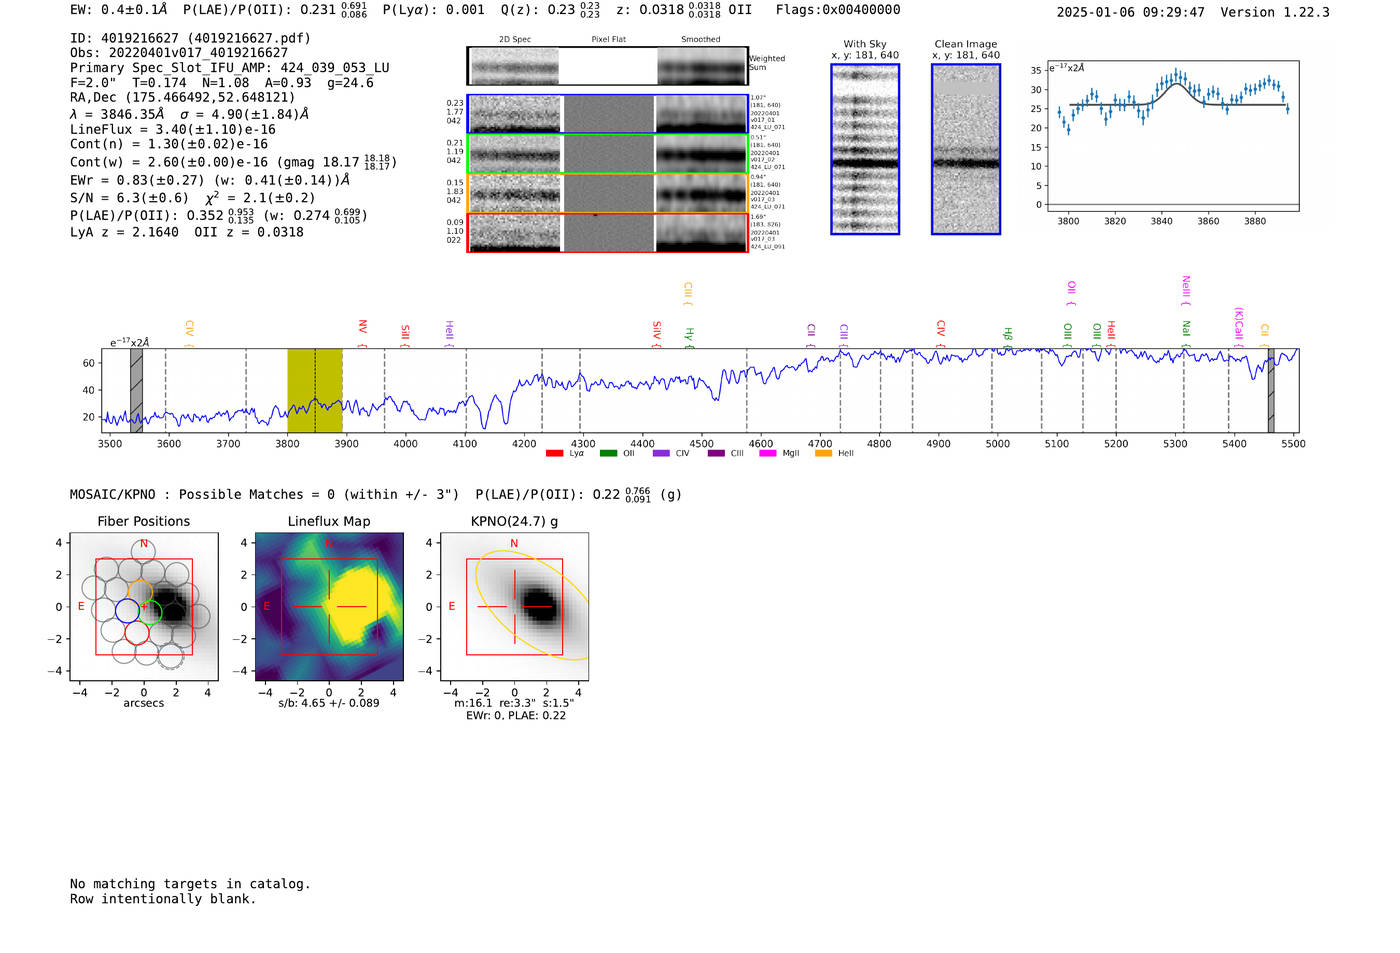Click the 'Row intentionally blank.' text
This screenshot has width=1400, height=953.
(163, 899)
